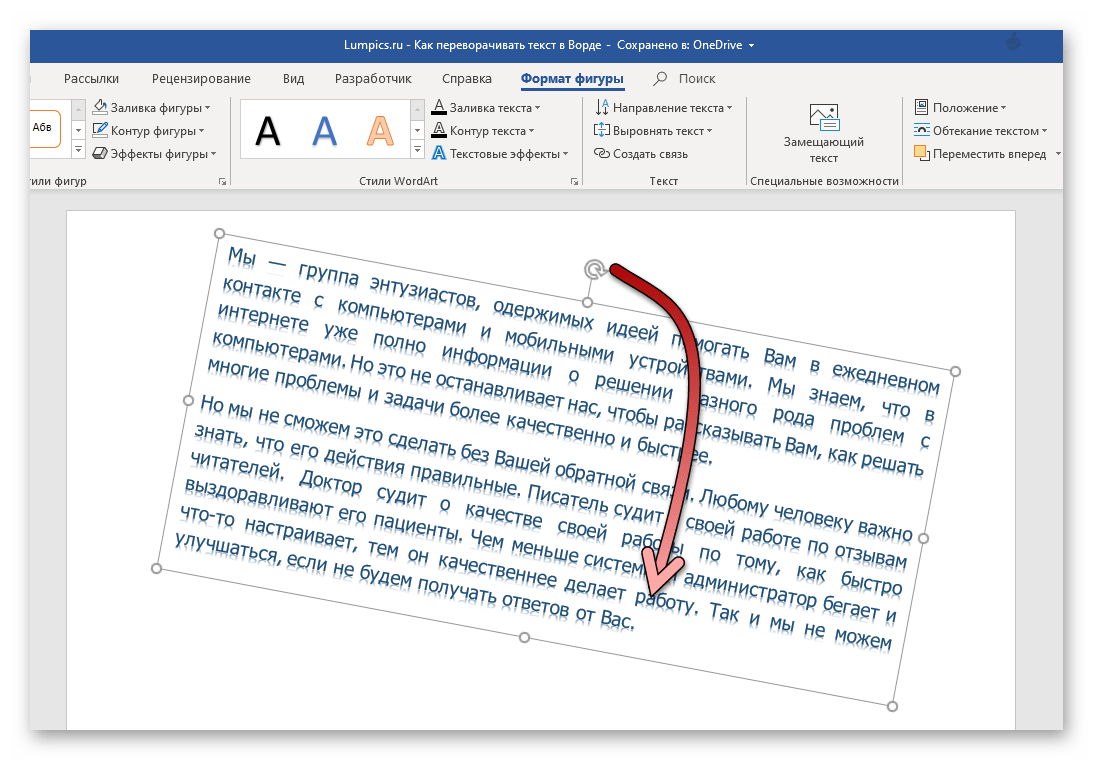Expand the Выровнять текст dropdown
This screenshot has height=760, width=1093.
tap(710, 131)
